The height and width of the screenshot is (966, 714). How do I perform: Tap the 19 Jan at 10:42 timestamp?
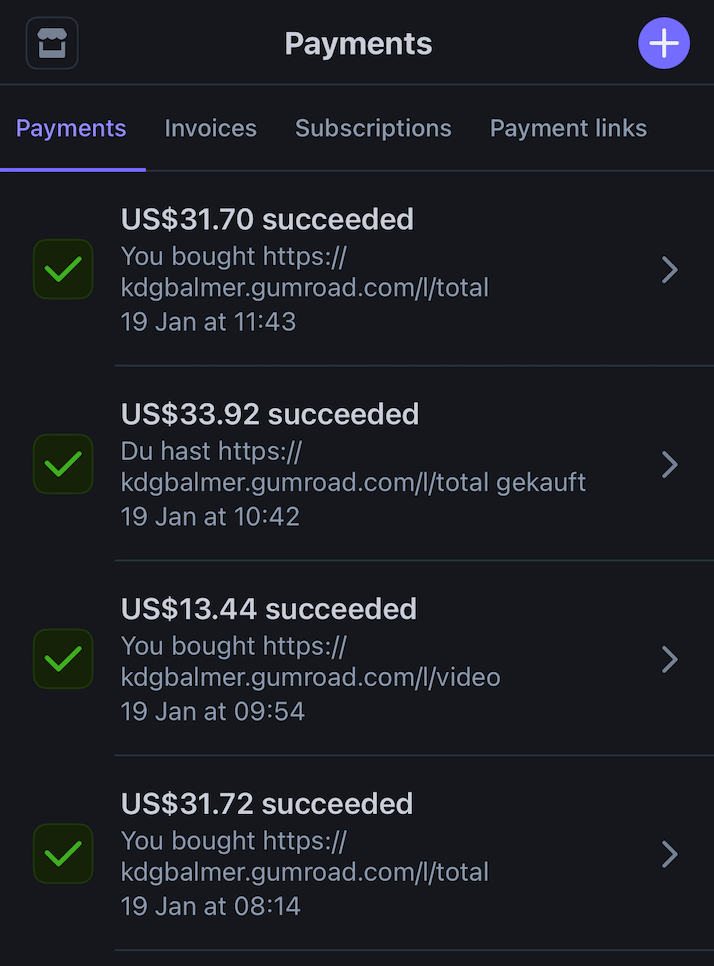[210, 517]
